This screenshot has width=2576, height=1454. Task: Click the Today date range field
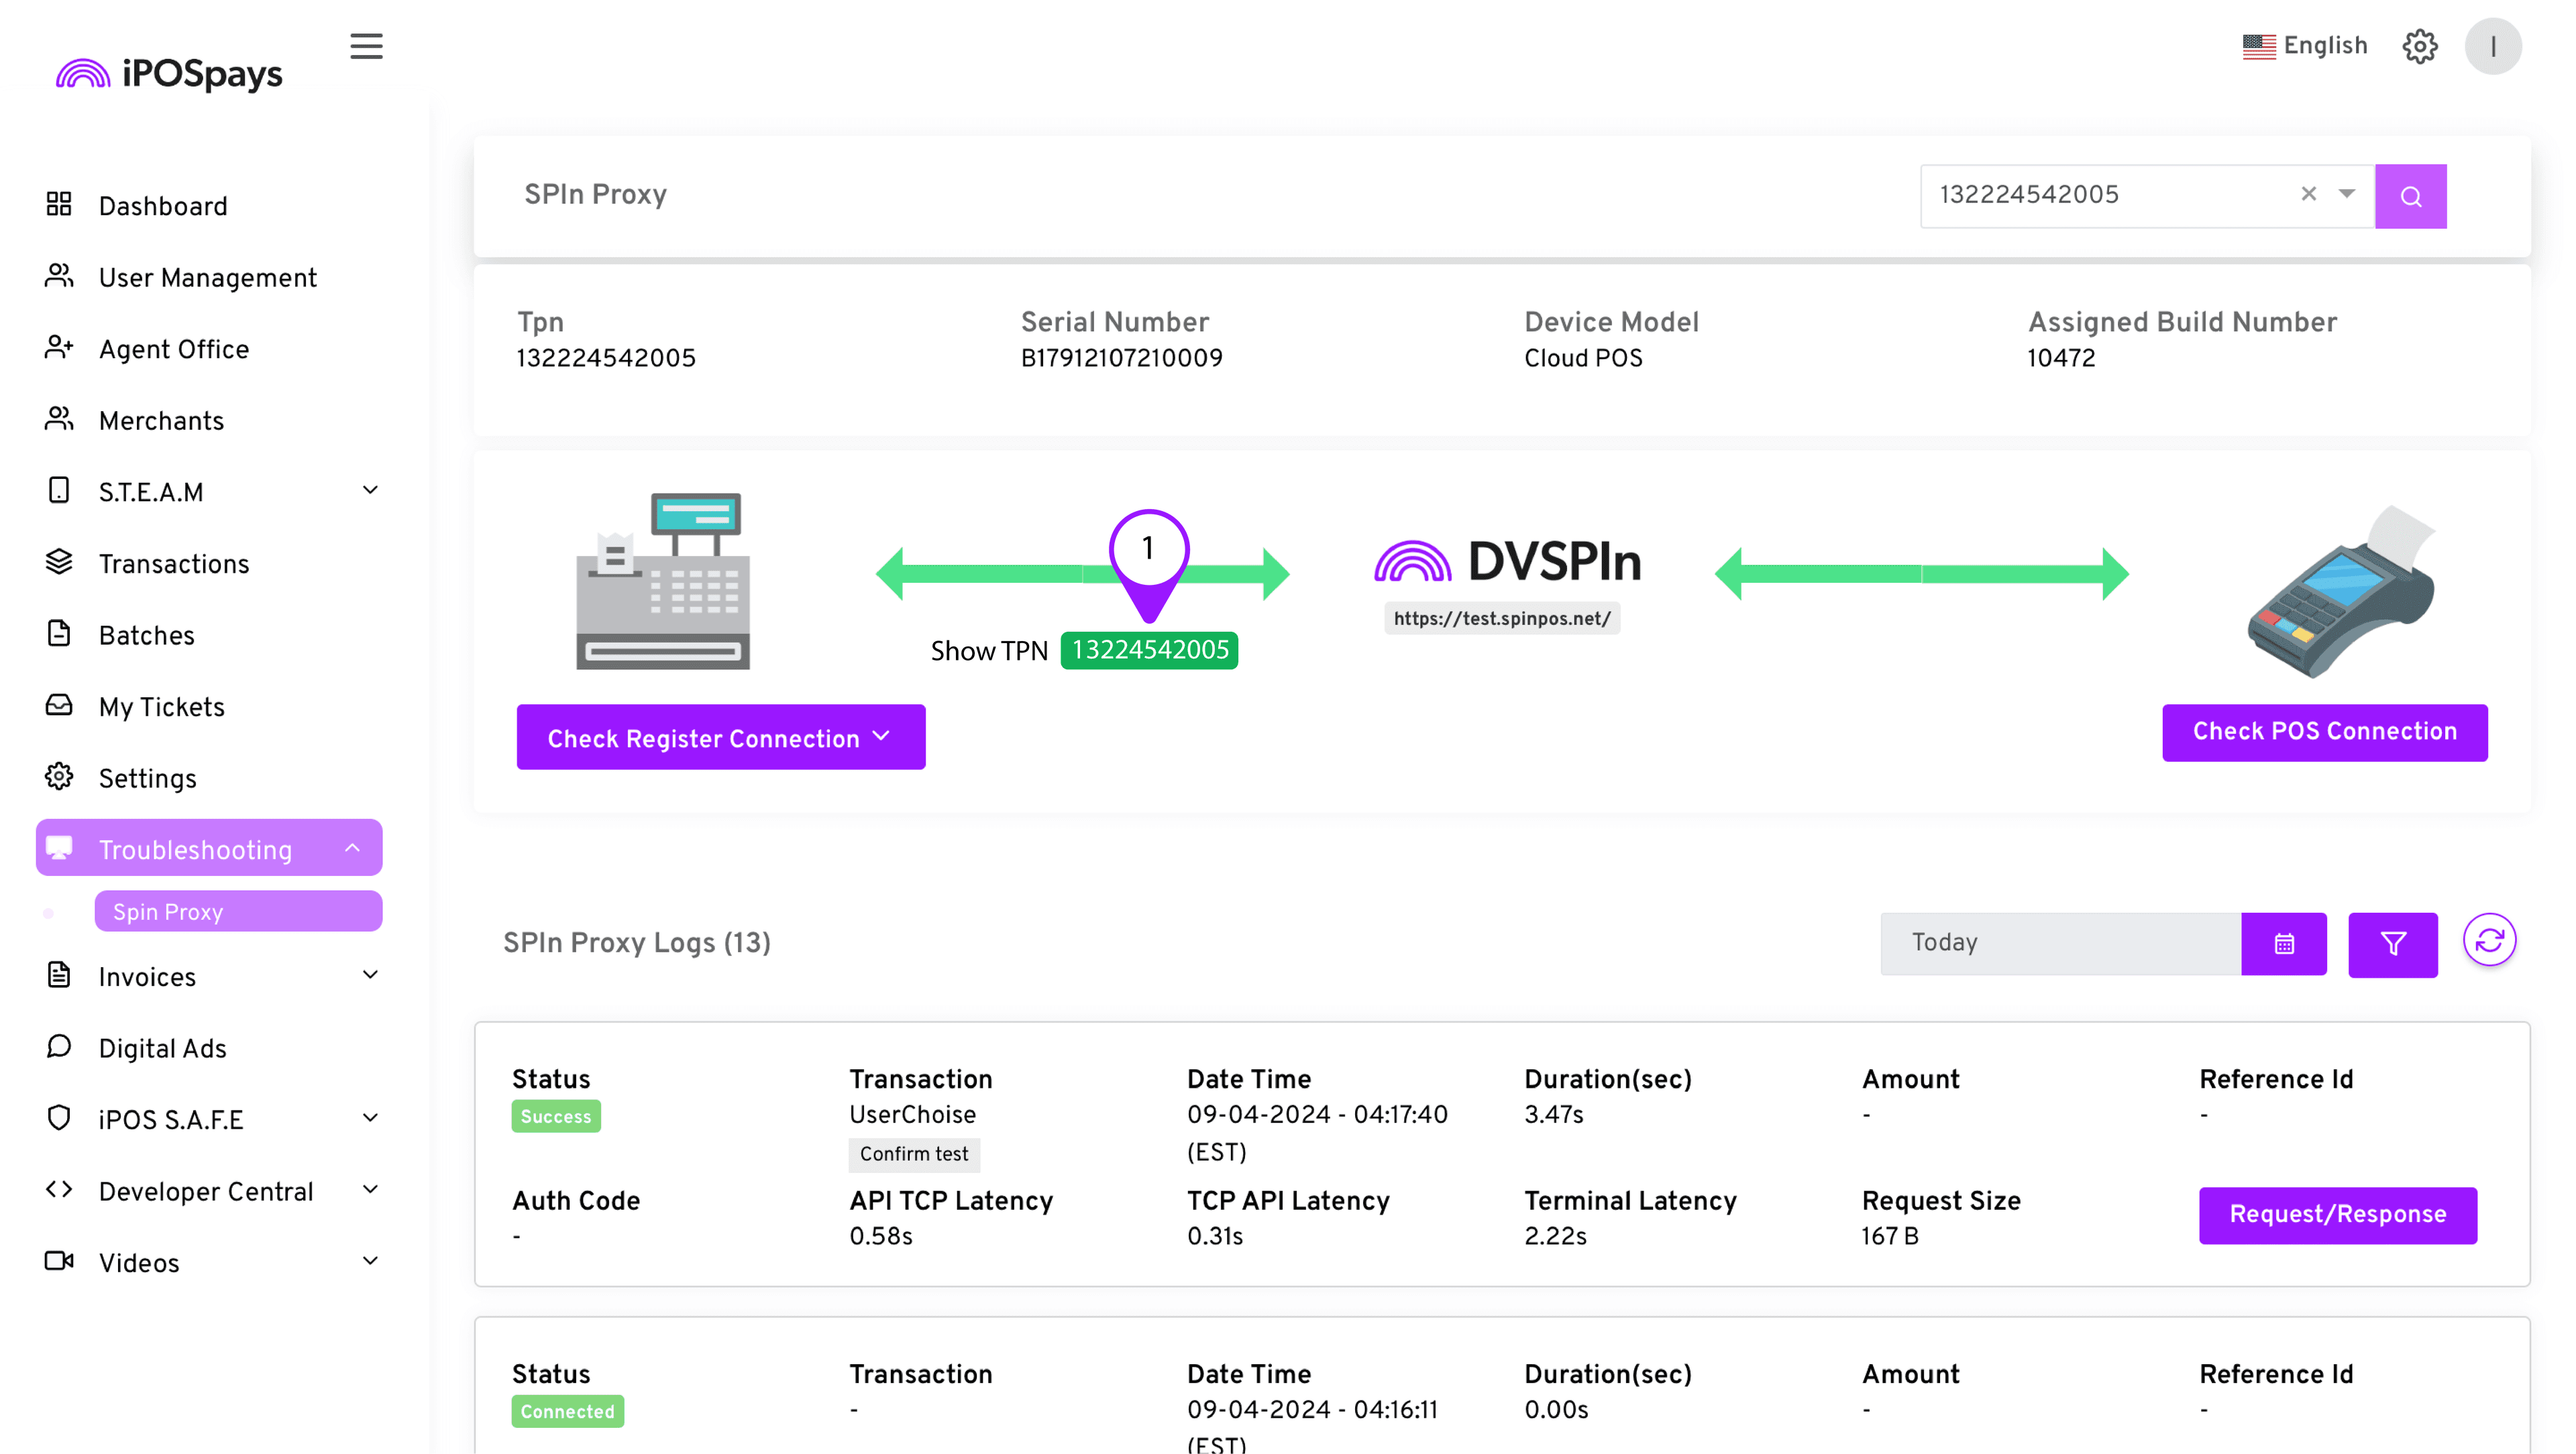(2060, 944)
